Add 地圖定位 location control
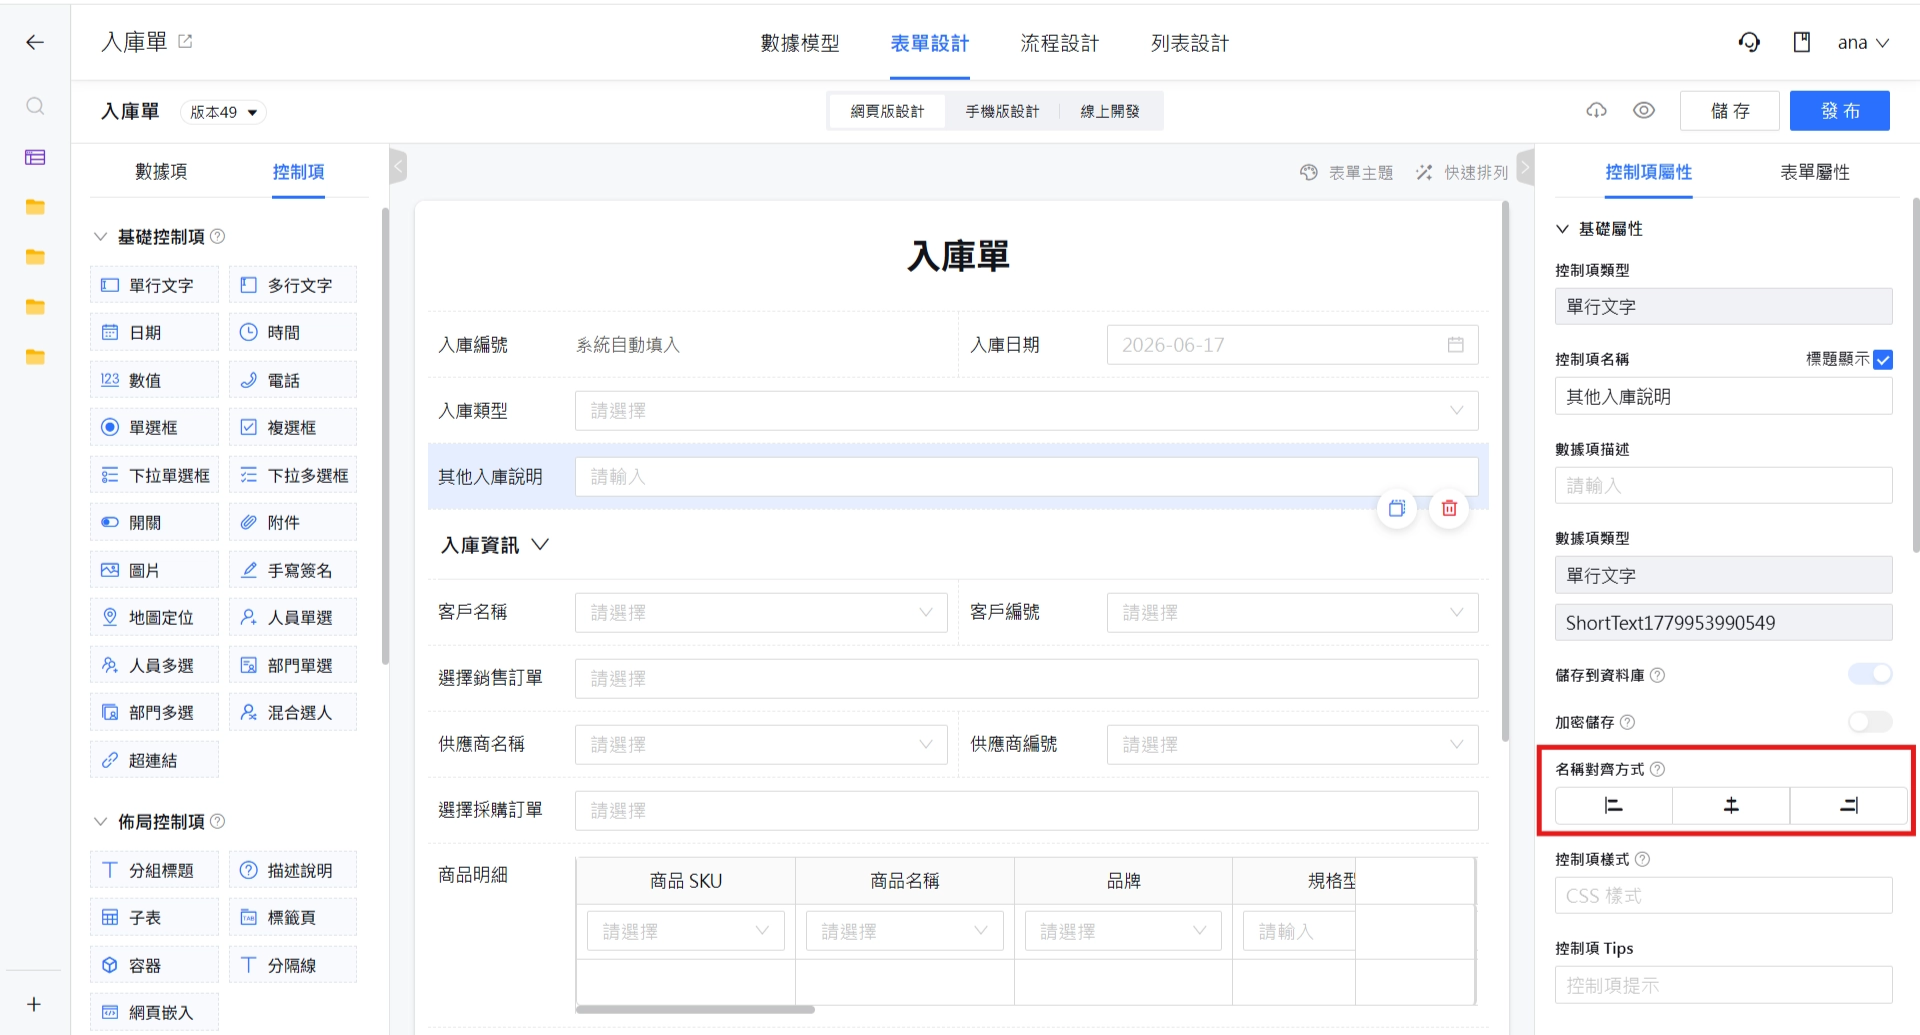1920x1035 pixels. click(x=154, y=617)
